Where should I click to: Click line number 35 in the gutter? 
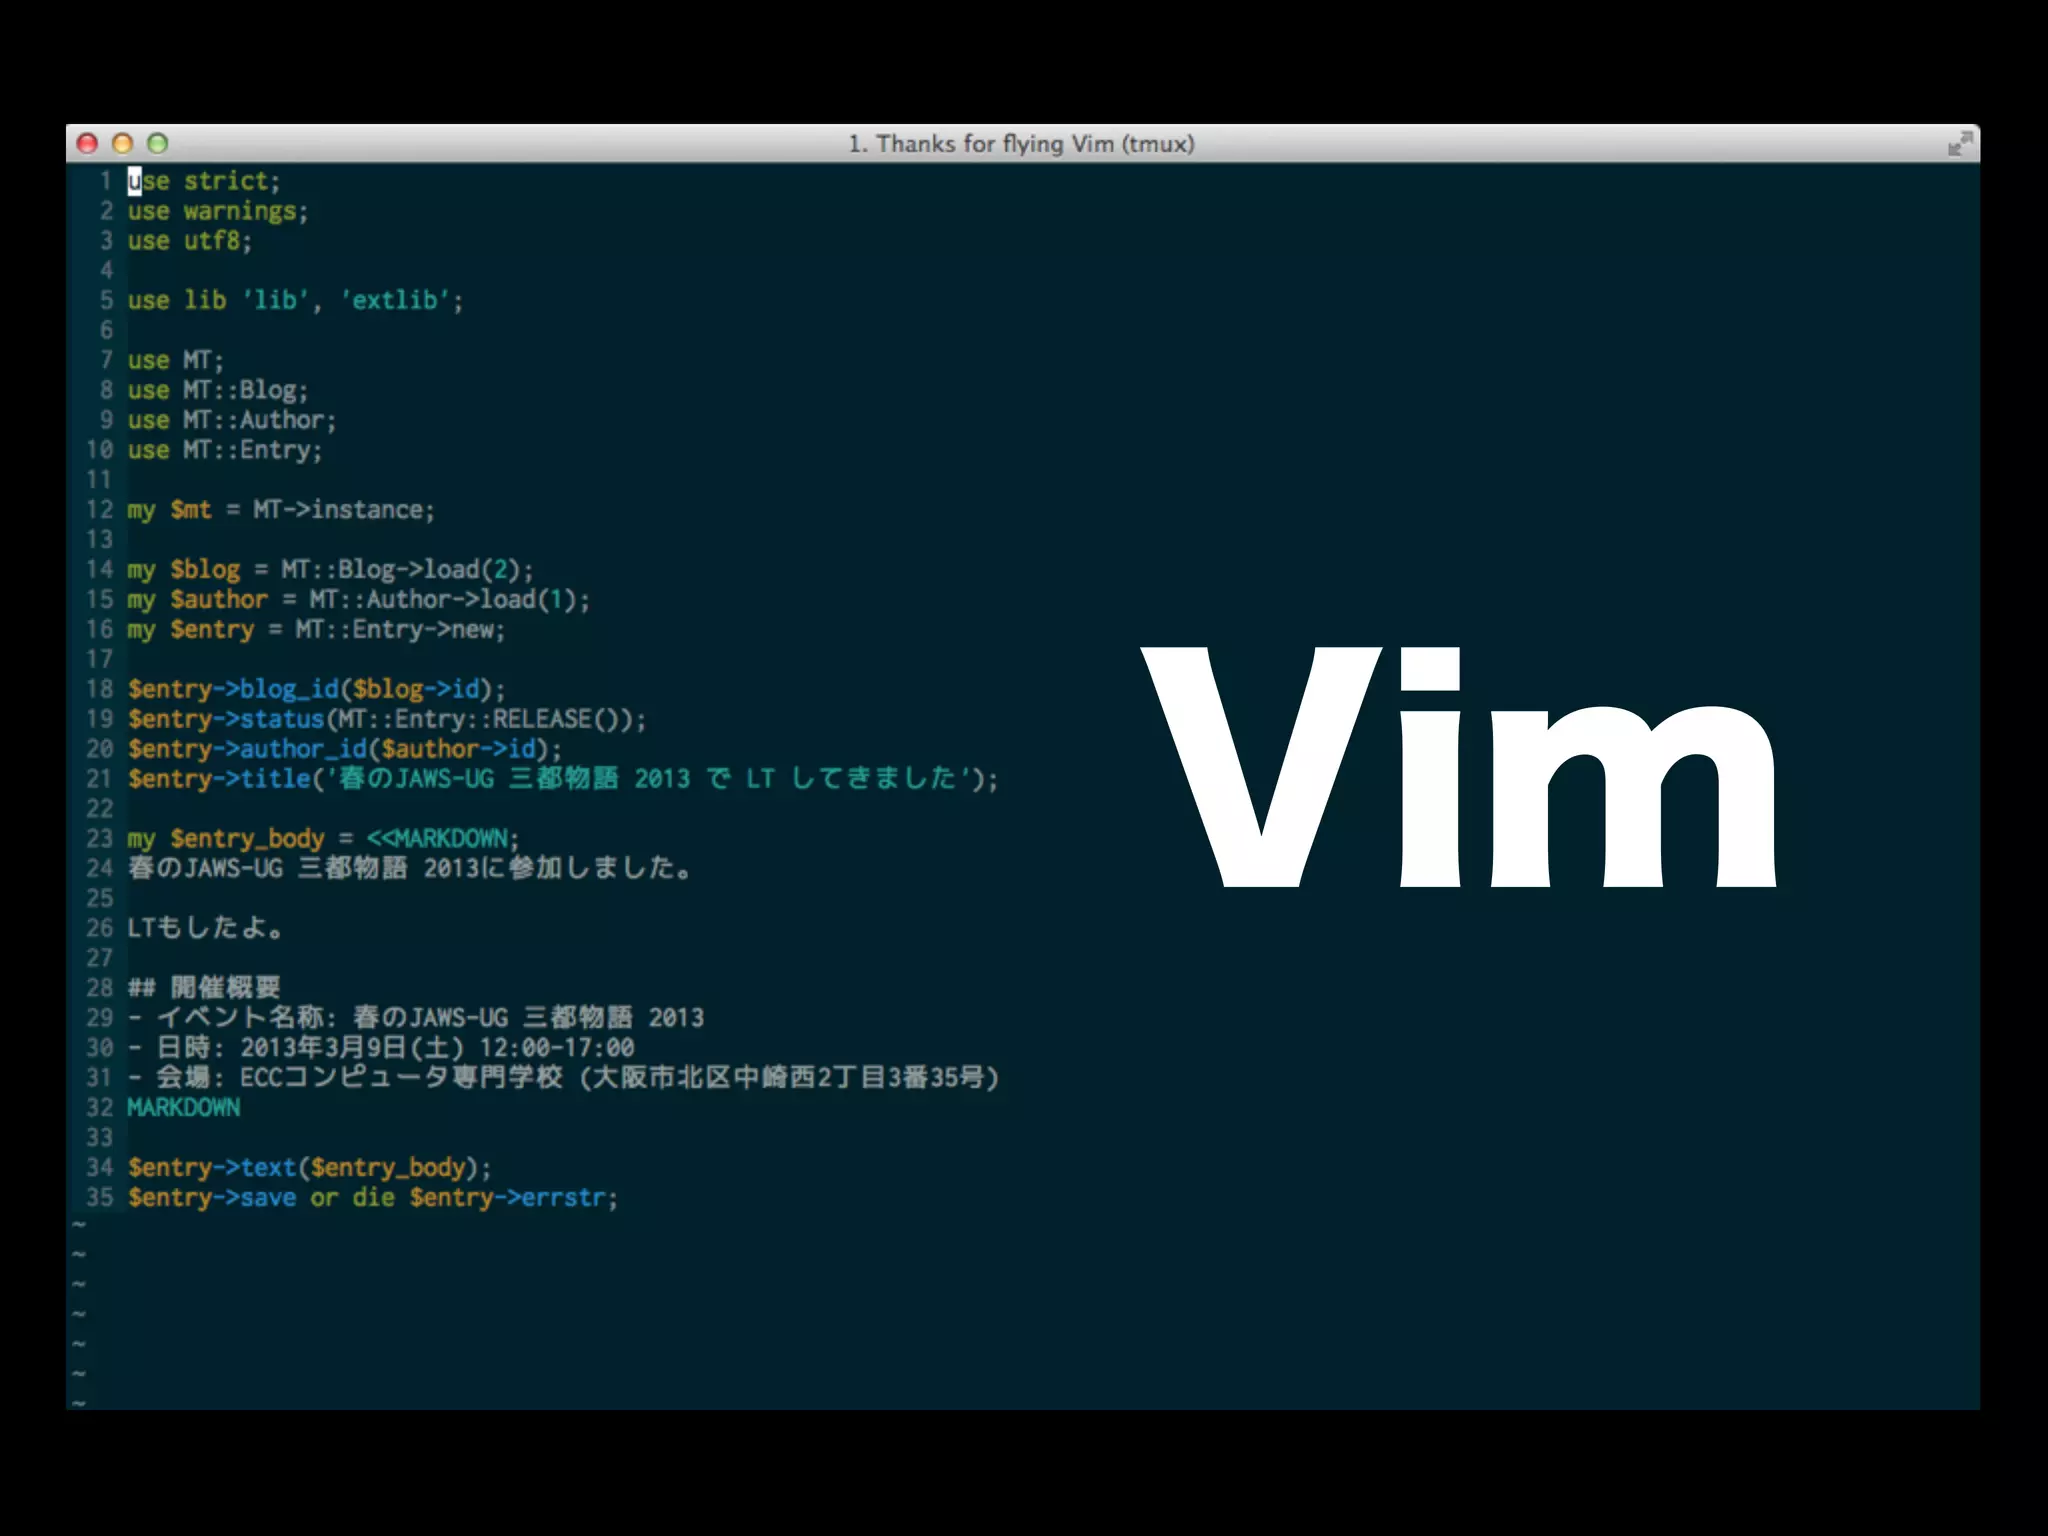click(x=100, y=1198)
